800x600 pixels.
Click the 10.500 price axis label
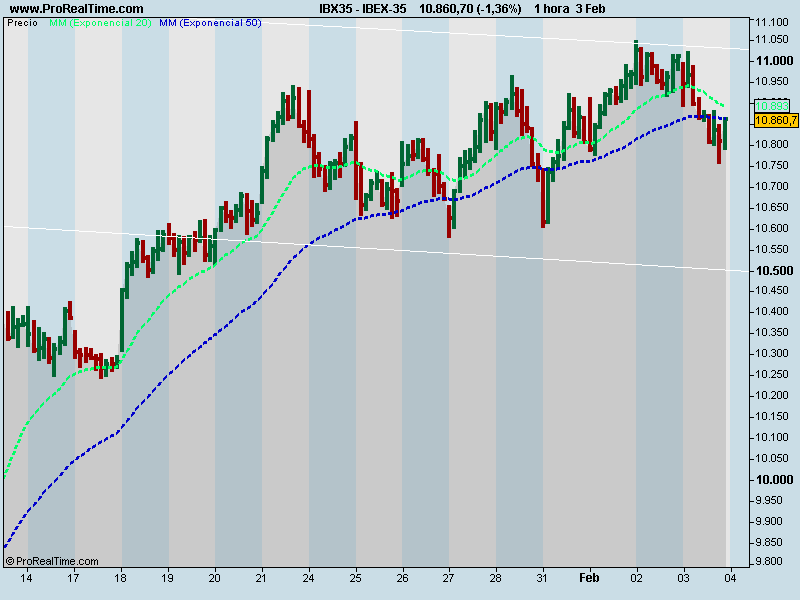point(774,271)
